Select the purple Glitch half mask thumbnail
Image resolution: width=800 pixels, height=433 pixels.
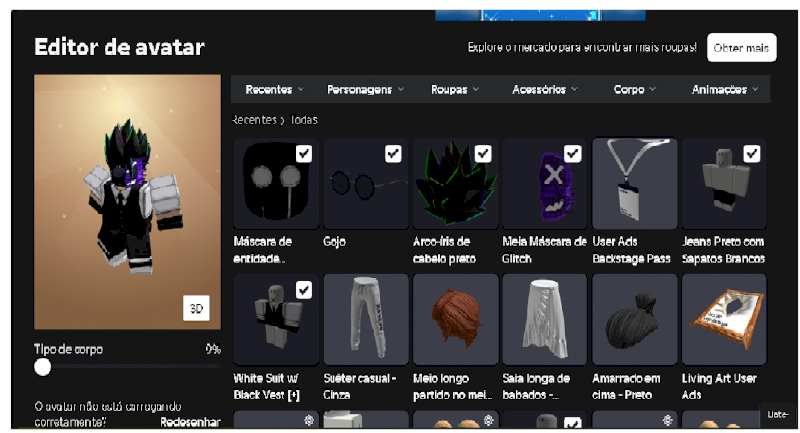pyautogui.click(x=545, y=184)
